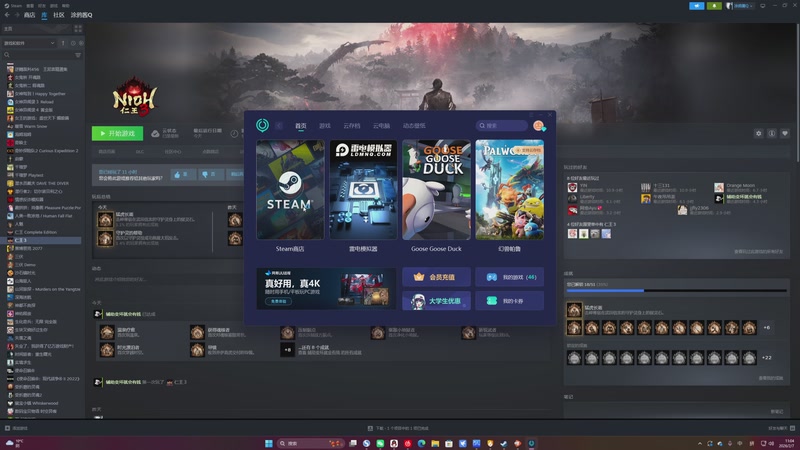The width and height of the screenshot is (800, 450).
Task: Click the library grid view icon
Action: pyautogui.click(x=78, y=29)
